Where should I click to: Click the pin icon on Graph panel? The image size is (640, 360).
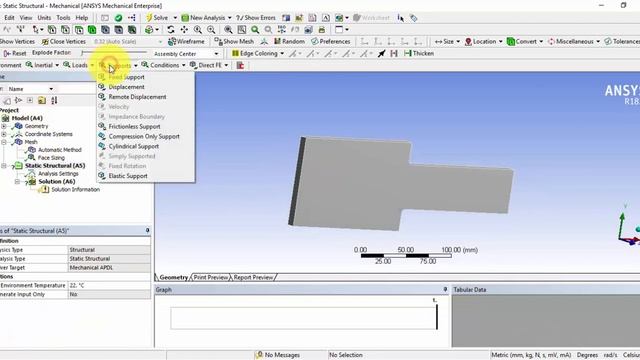[x=445, y=289]
